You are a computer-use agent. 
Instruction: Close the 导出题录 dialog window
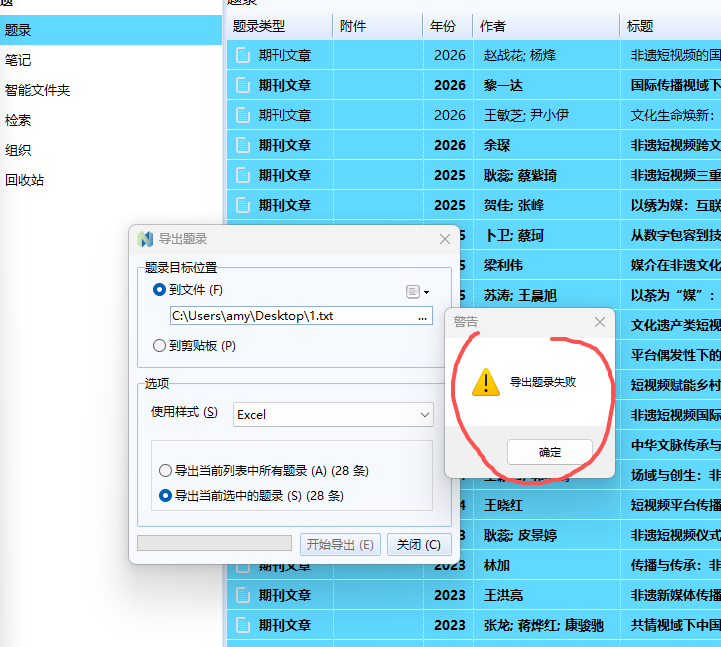(445, 239)
